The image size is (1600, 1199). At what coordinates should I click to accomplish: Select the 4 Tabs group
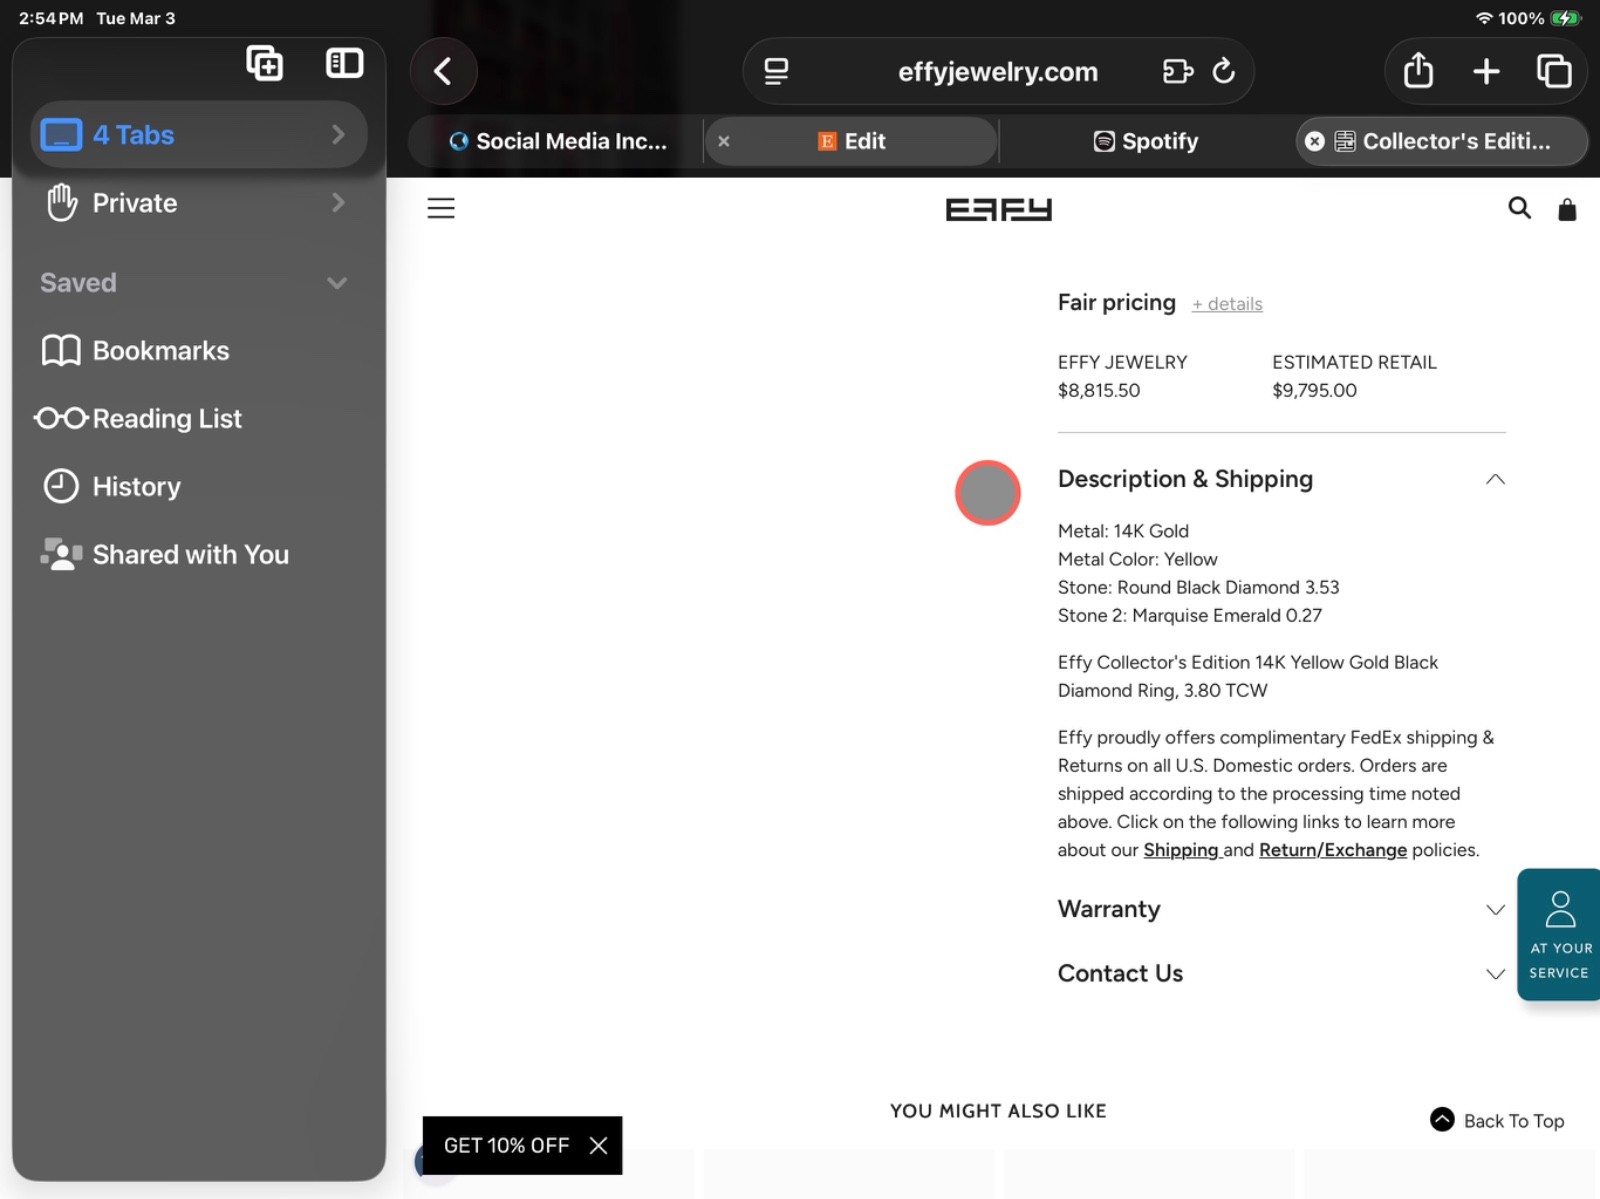[x=199, y=134]
